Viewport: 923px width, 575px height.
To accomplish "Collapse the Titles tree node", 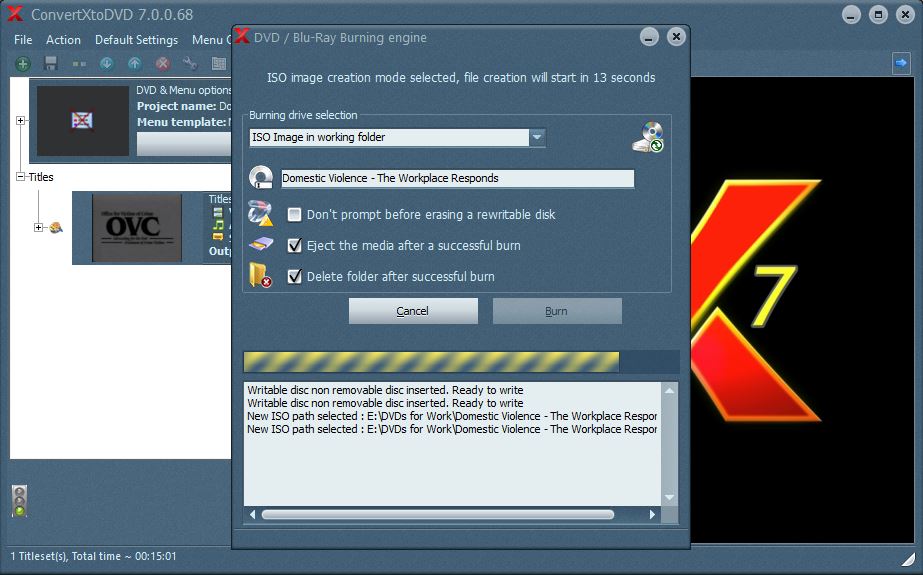I will tap(21, 176).
